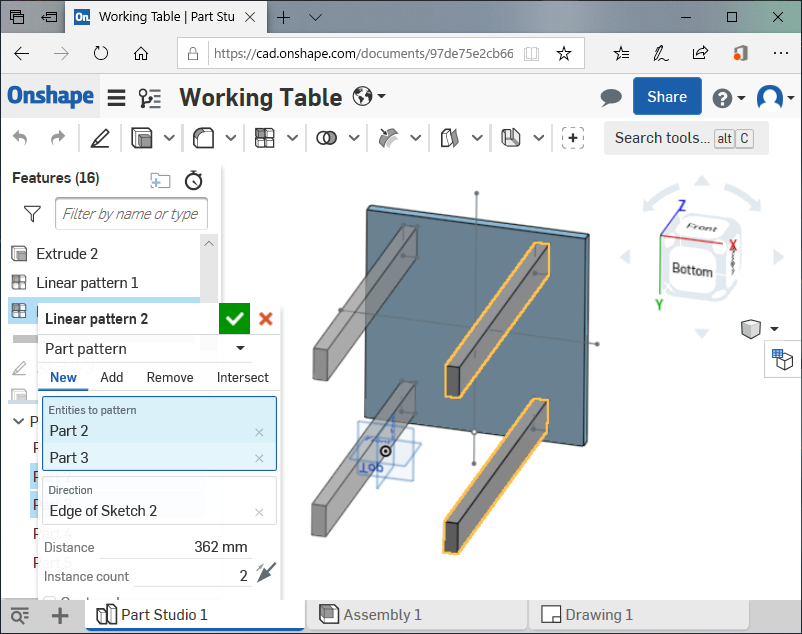
Task: Click the Front face of view cube
Action: point(701,227)
